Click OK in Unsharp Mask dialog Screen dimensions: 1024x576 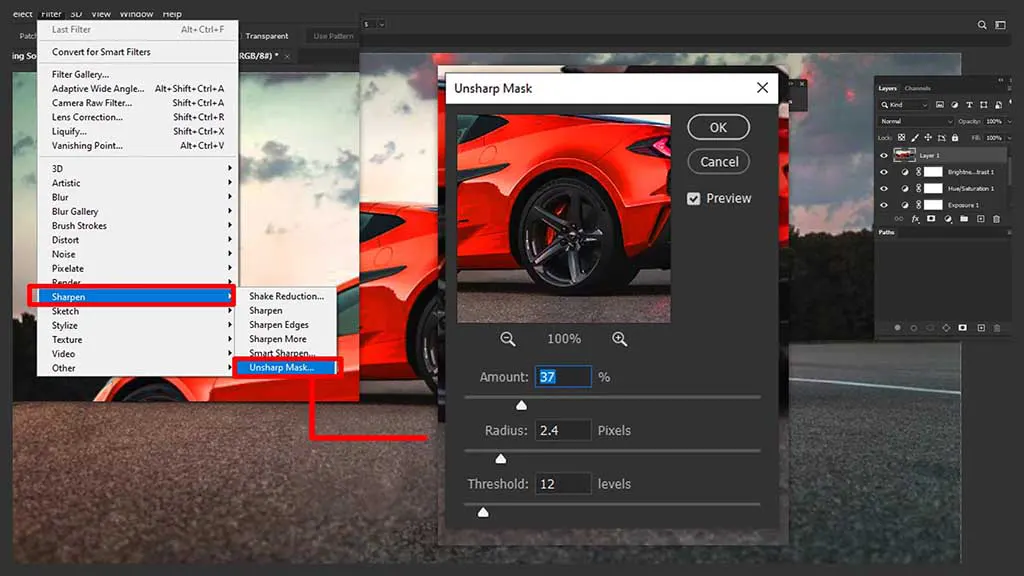(718, 127)
